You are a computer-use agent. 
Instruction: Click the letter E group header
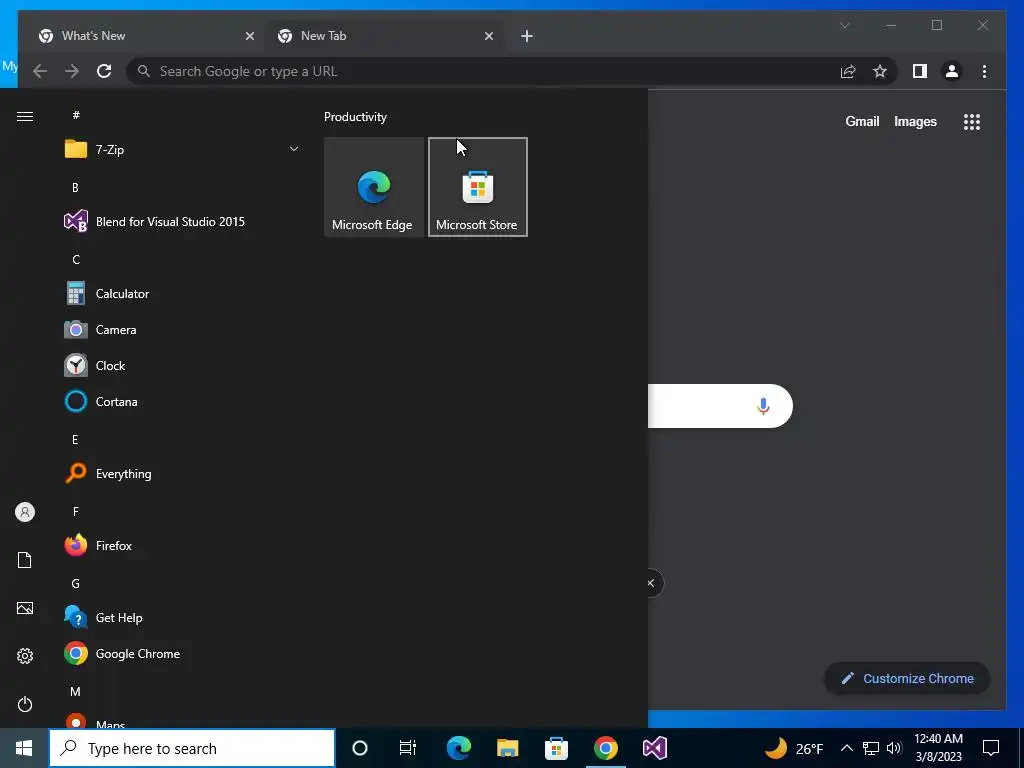(x=75, y=440)
